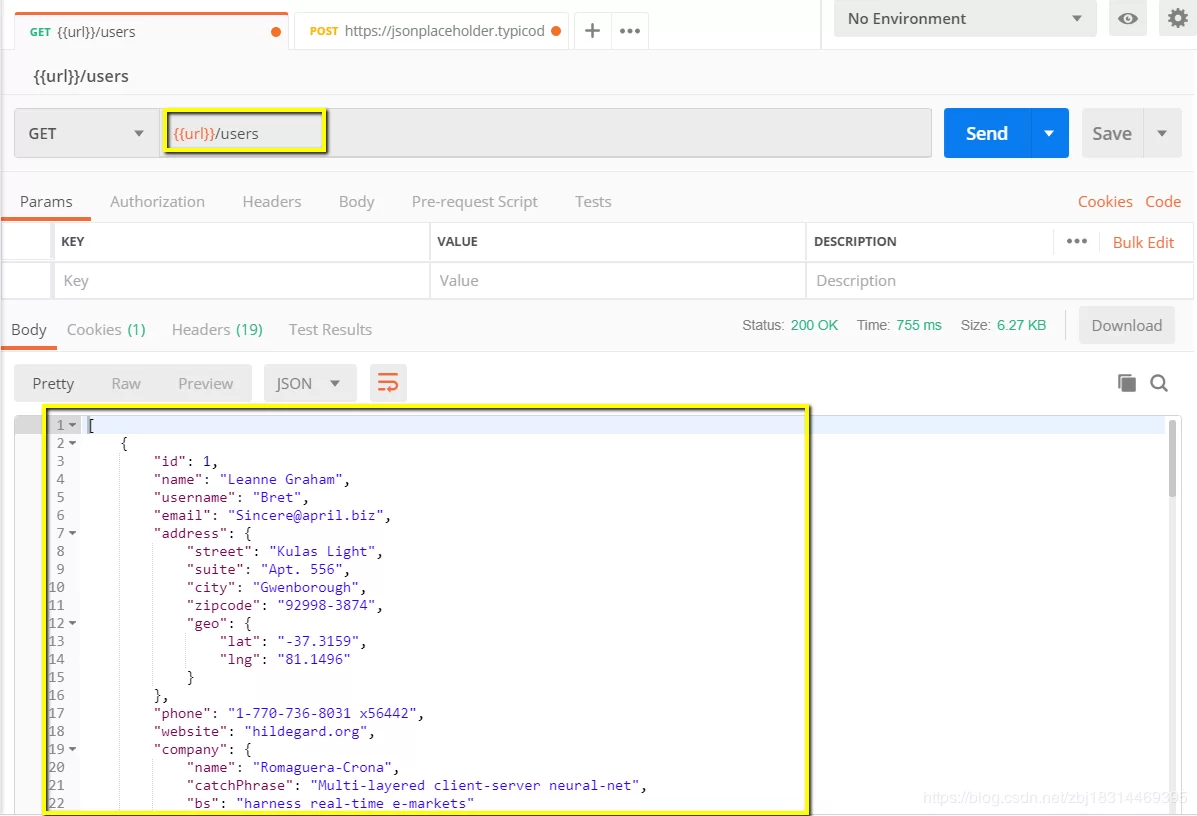This screenshot has width=1197, height=816.
Task: Toggle line wrap icon in response toolbar
Action: [388, 383]
